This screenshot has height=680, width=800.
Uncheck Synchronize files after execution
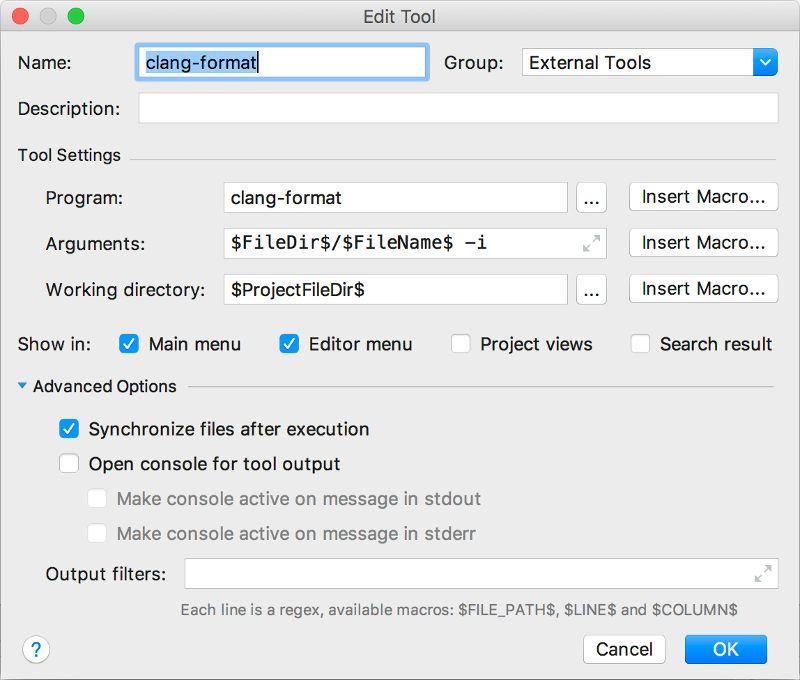click(x=69, y=429)
